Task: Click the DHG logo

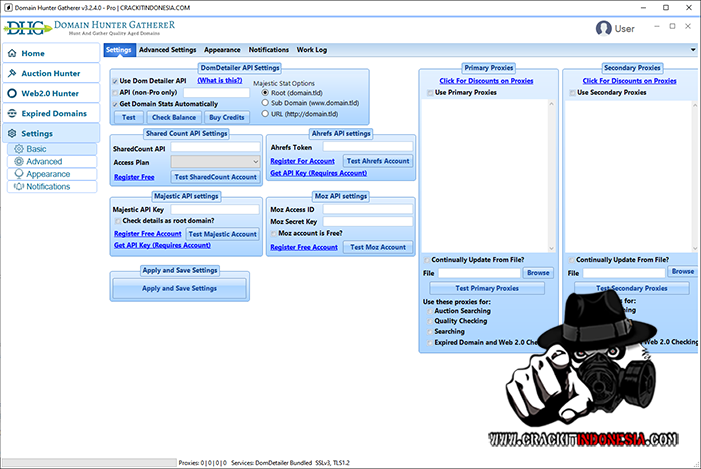Action: 28,29
